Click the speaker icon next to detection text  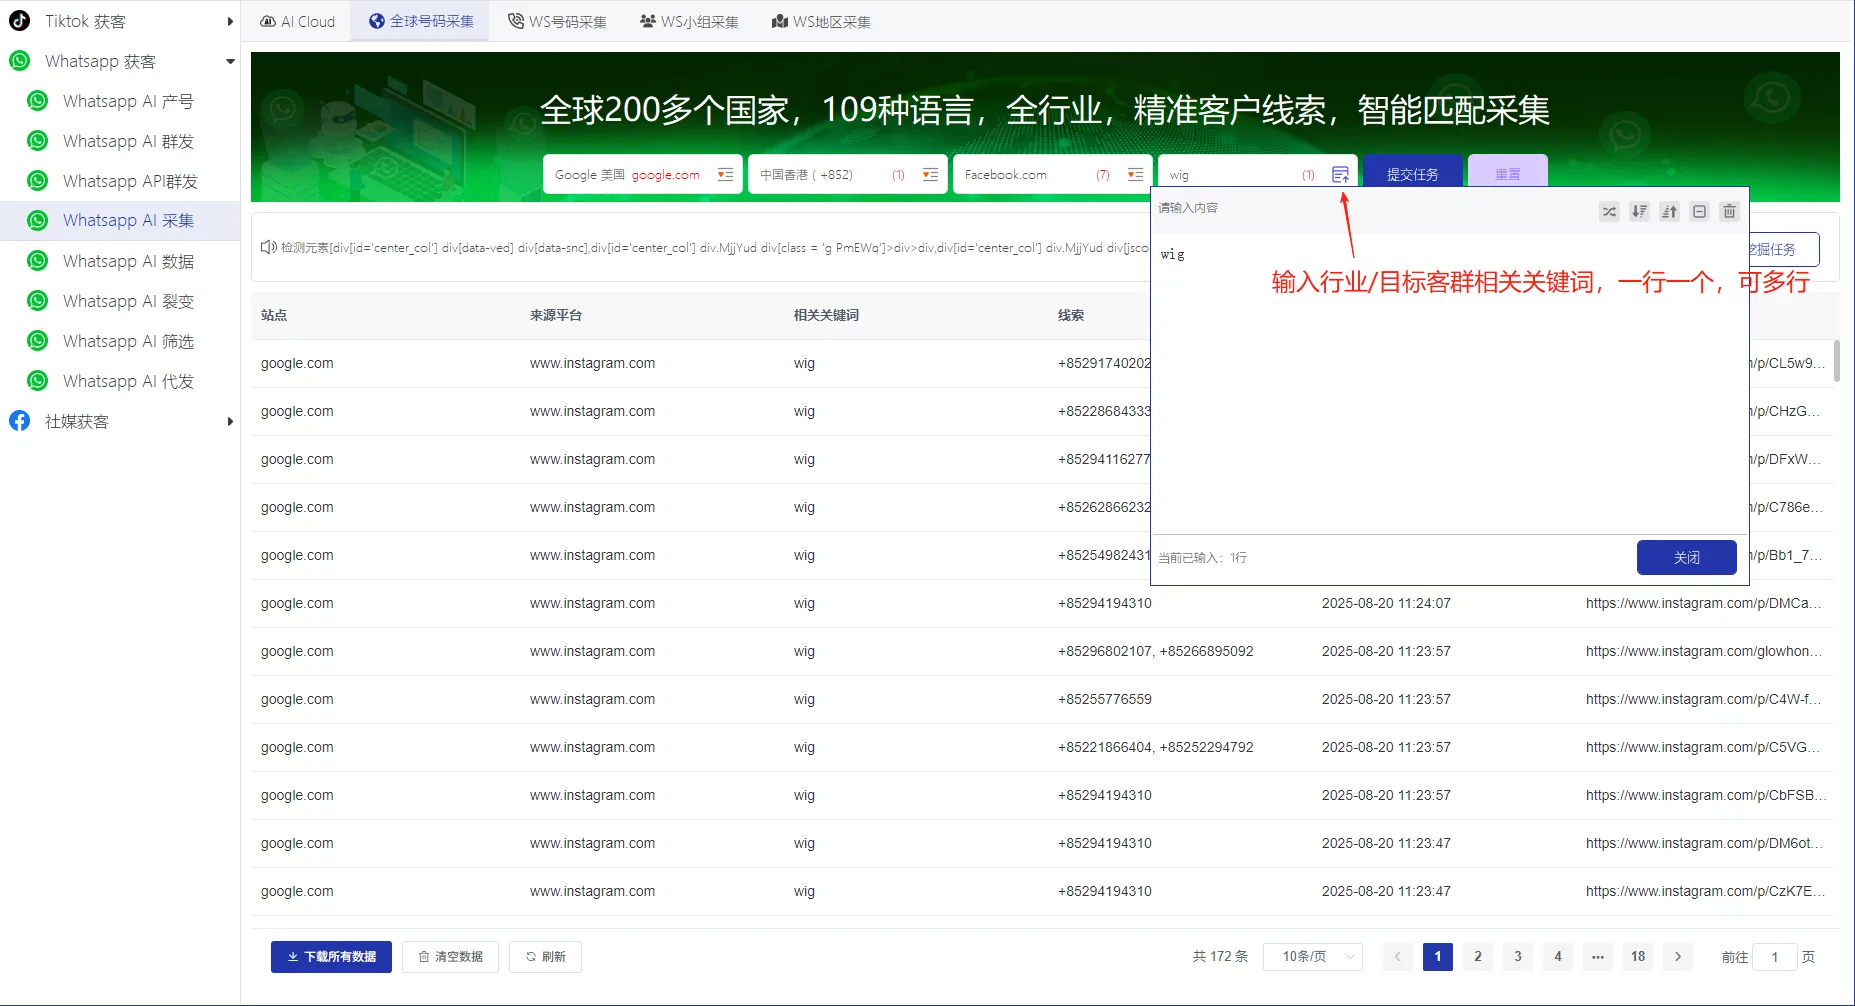(268, 247)
